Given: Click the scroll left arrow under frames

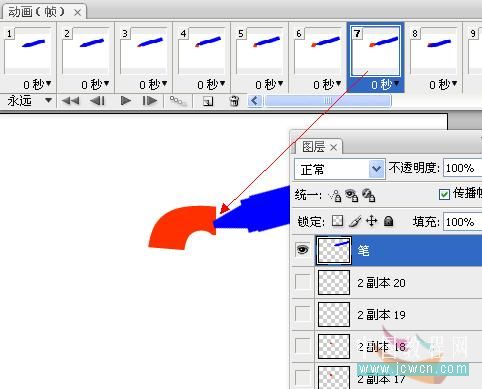Looking at the screenshot, I should (x=255, y=100).
